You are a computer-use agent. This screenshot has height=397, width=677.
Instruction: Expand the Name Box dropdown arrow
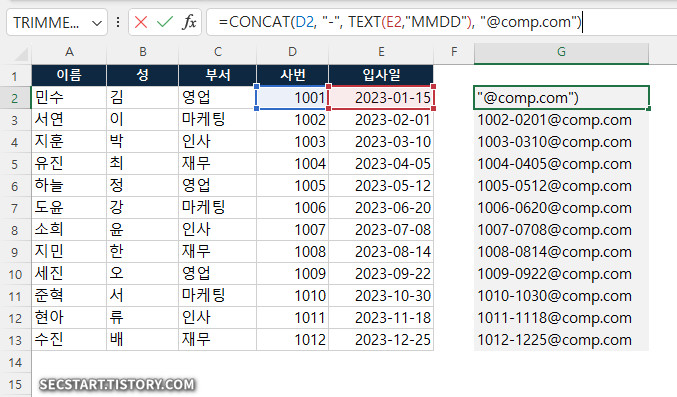coord(97,23)
